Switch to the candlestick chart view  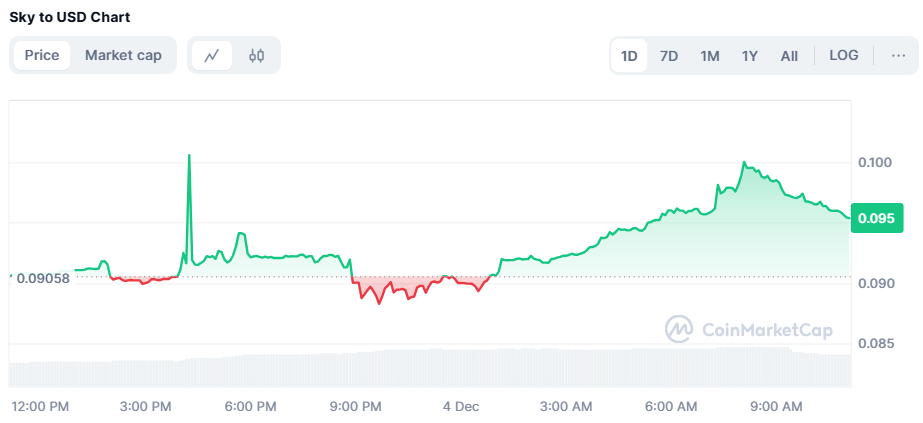coord(256,55)
